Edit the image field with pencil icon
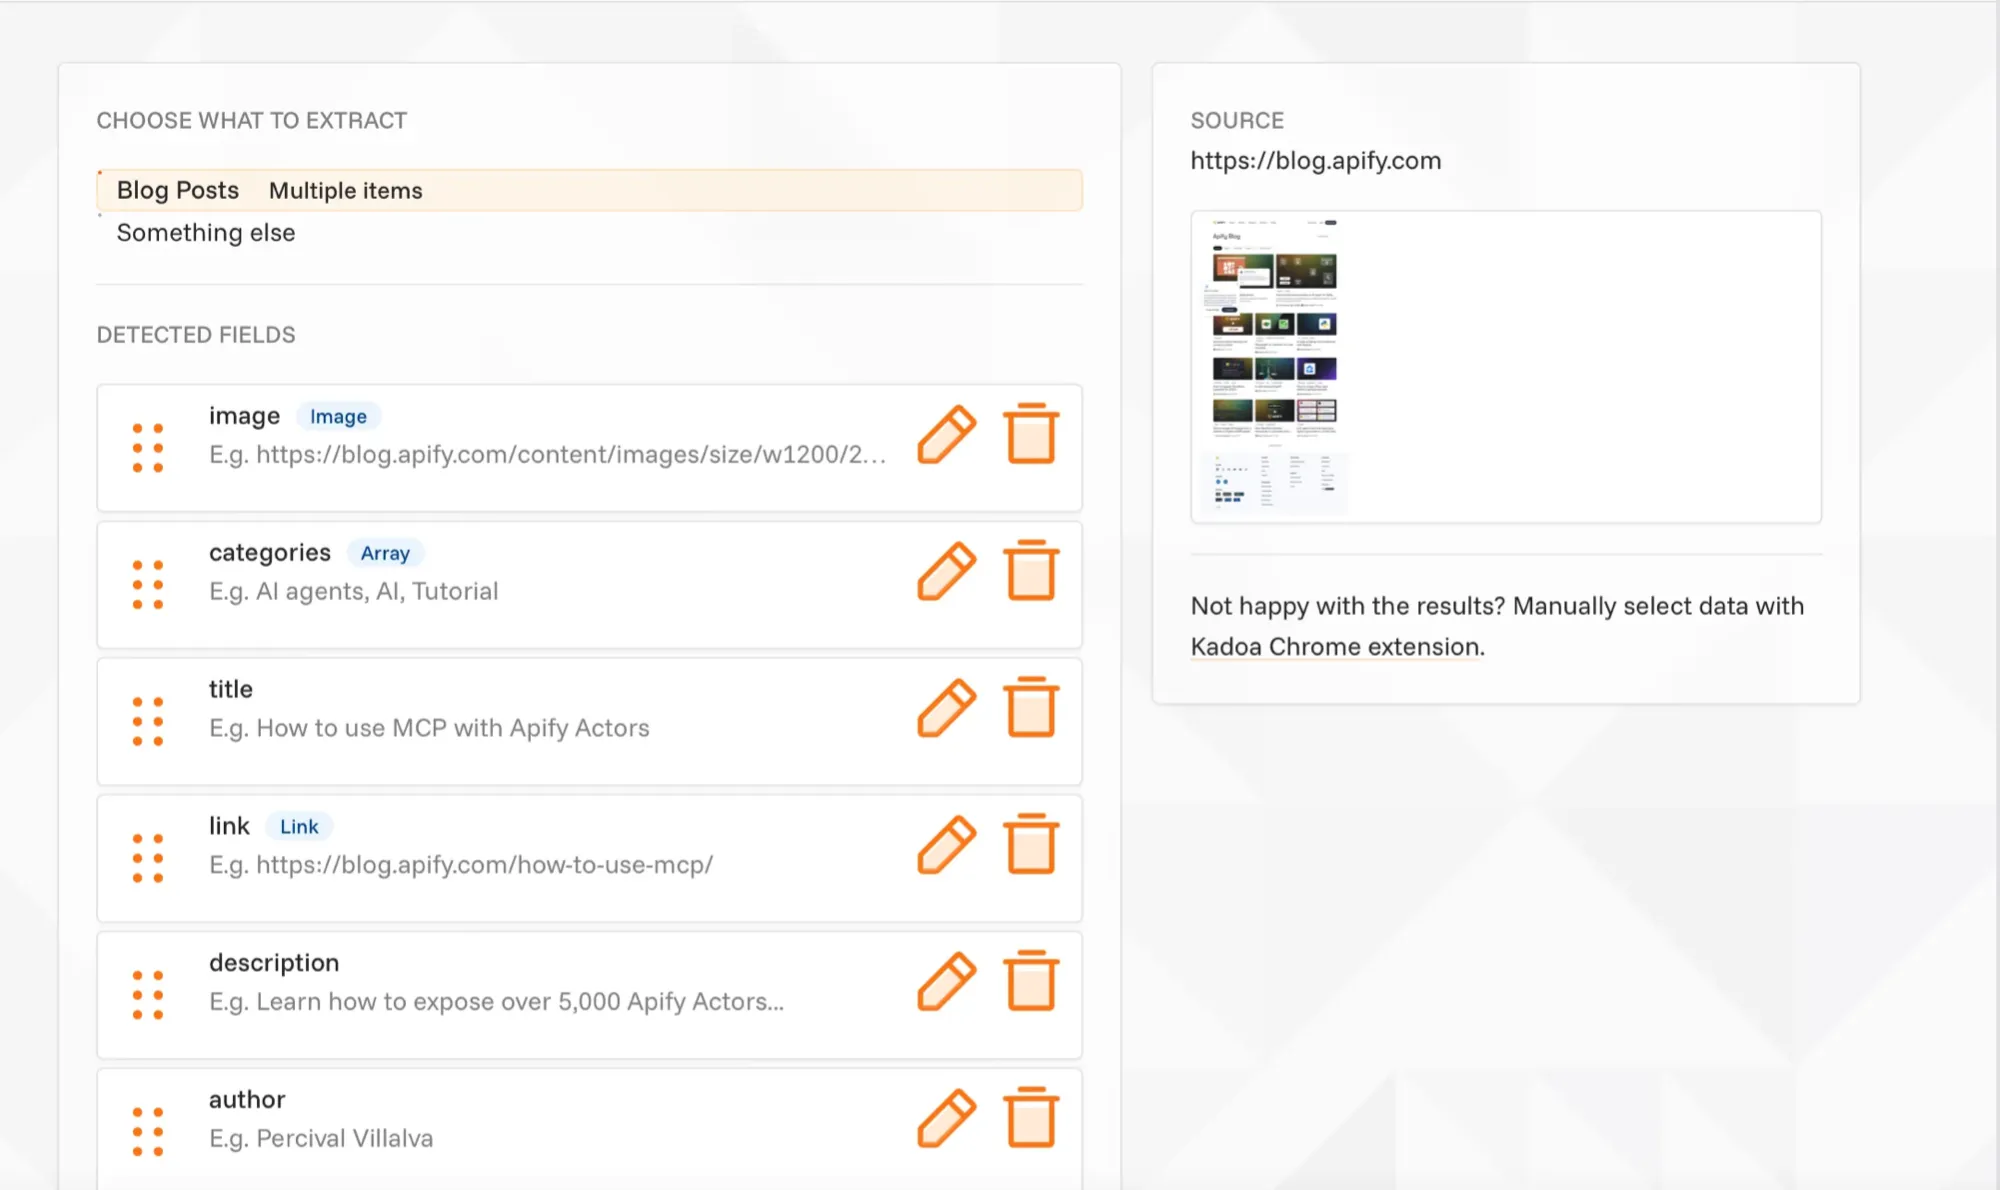Image resolution: width=2000 pixels, height=1190 pixels. tap(946, 434)
